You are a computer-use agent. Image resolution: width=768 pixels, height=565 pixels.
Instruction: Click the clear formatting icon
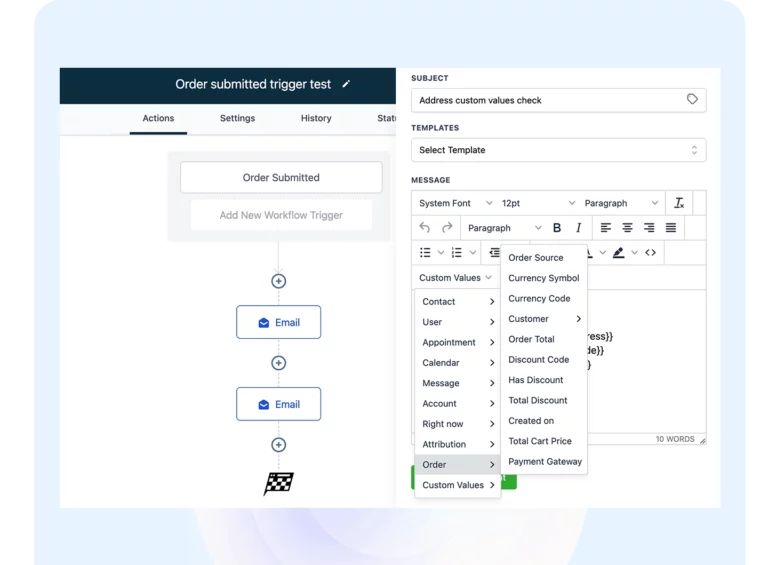679,203
